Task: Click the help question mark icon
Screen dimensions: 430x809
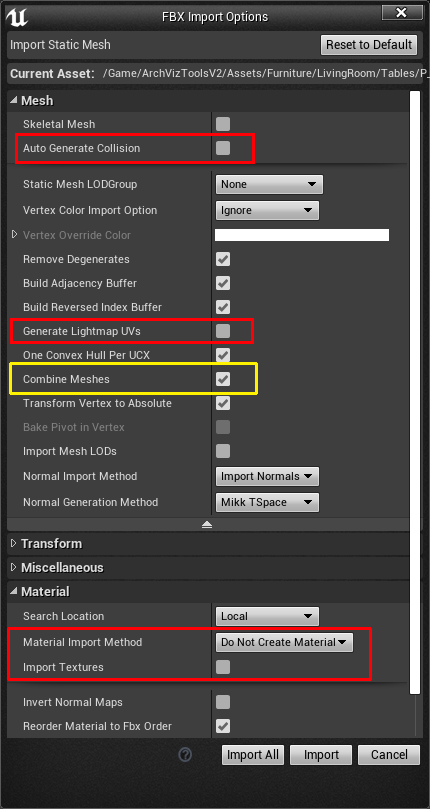Action: click(x=185, y=755)
